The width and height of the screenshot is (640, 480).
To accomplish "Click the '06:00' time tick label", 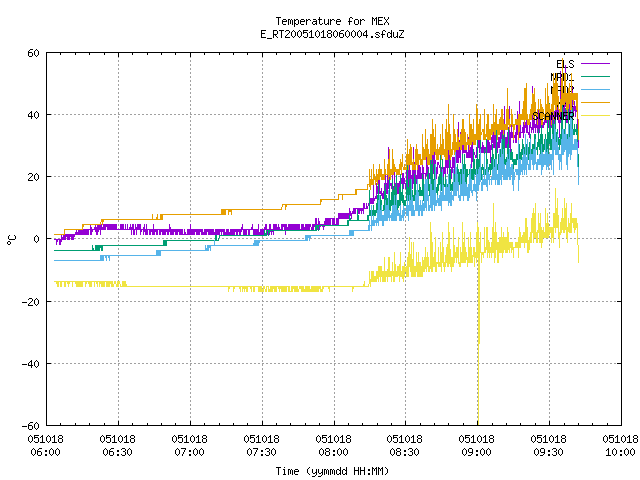I will 45,452.
